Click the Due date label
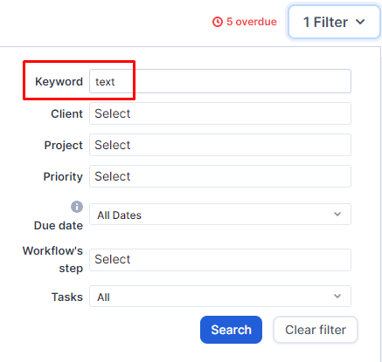The height and width of the screenshot is (362, 382). pyautogui.click(x=58, y=226)
